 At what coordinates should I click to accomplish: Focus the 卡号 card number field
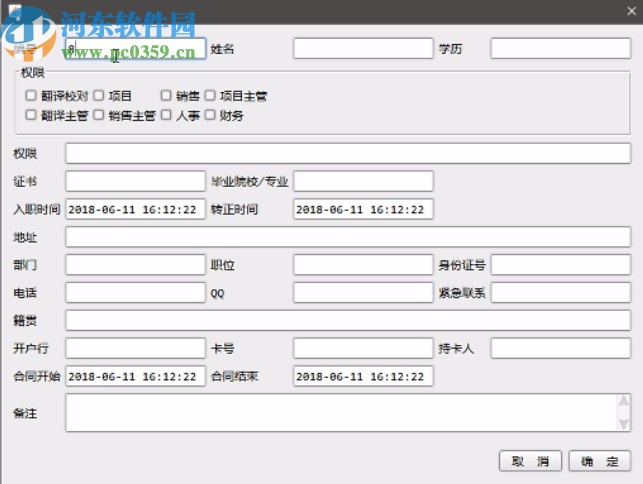pyautogui.click(x=363, y=348)
